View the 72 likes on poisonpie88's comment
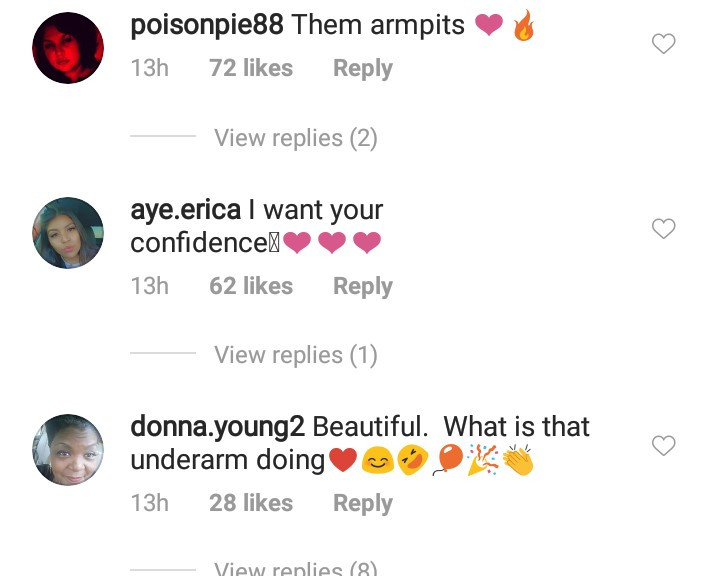 pos(250,69)
